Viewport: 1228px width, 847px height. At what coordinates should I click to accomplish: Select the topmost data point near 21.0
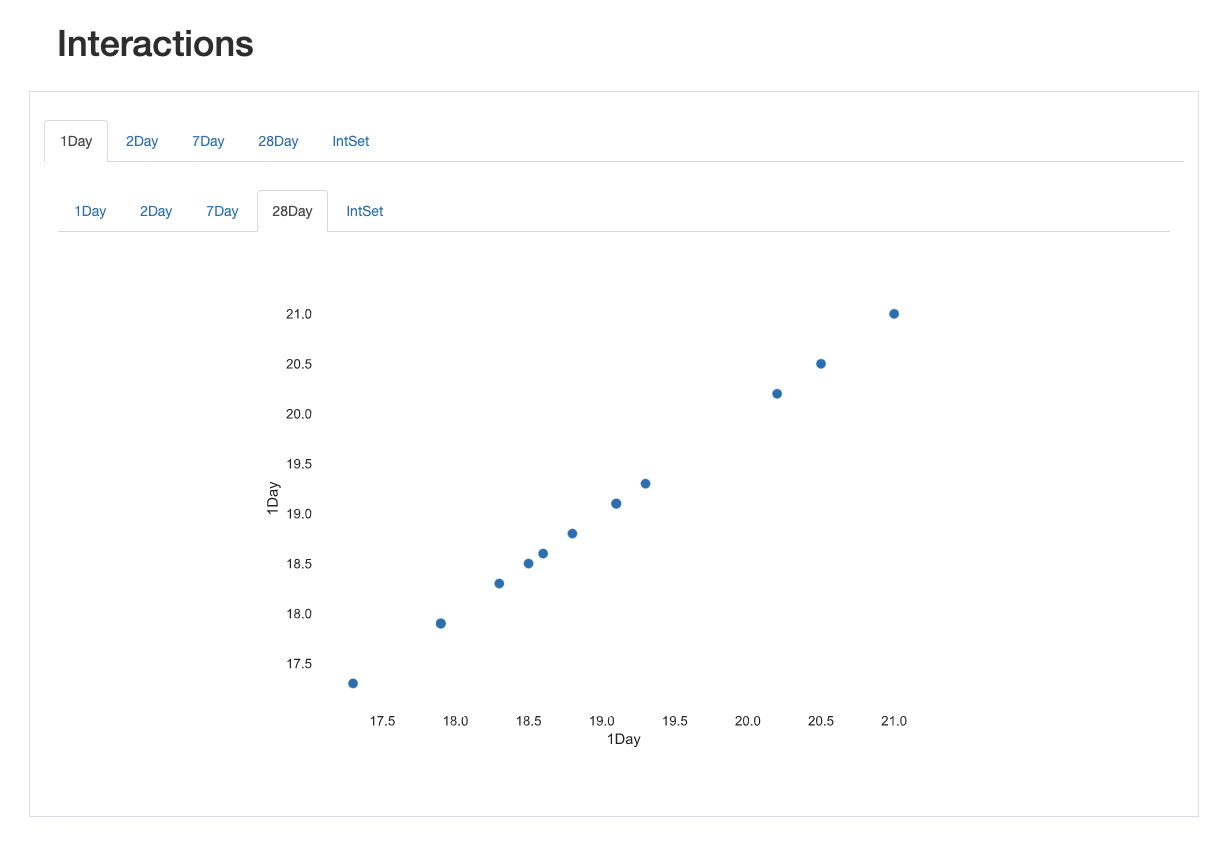coord(893,313)
